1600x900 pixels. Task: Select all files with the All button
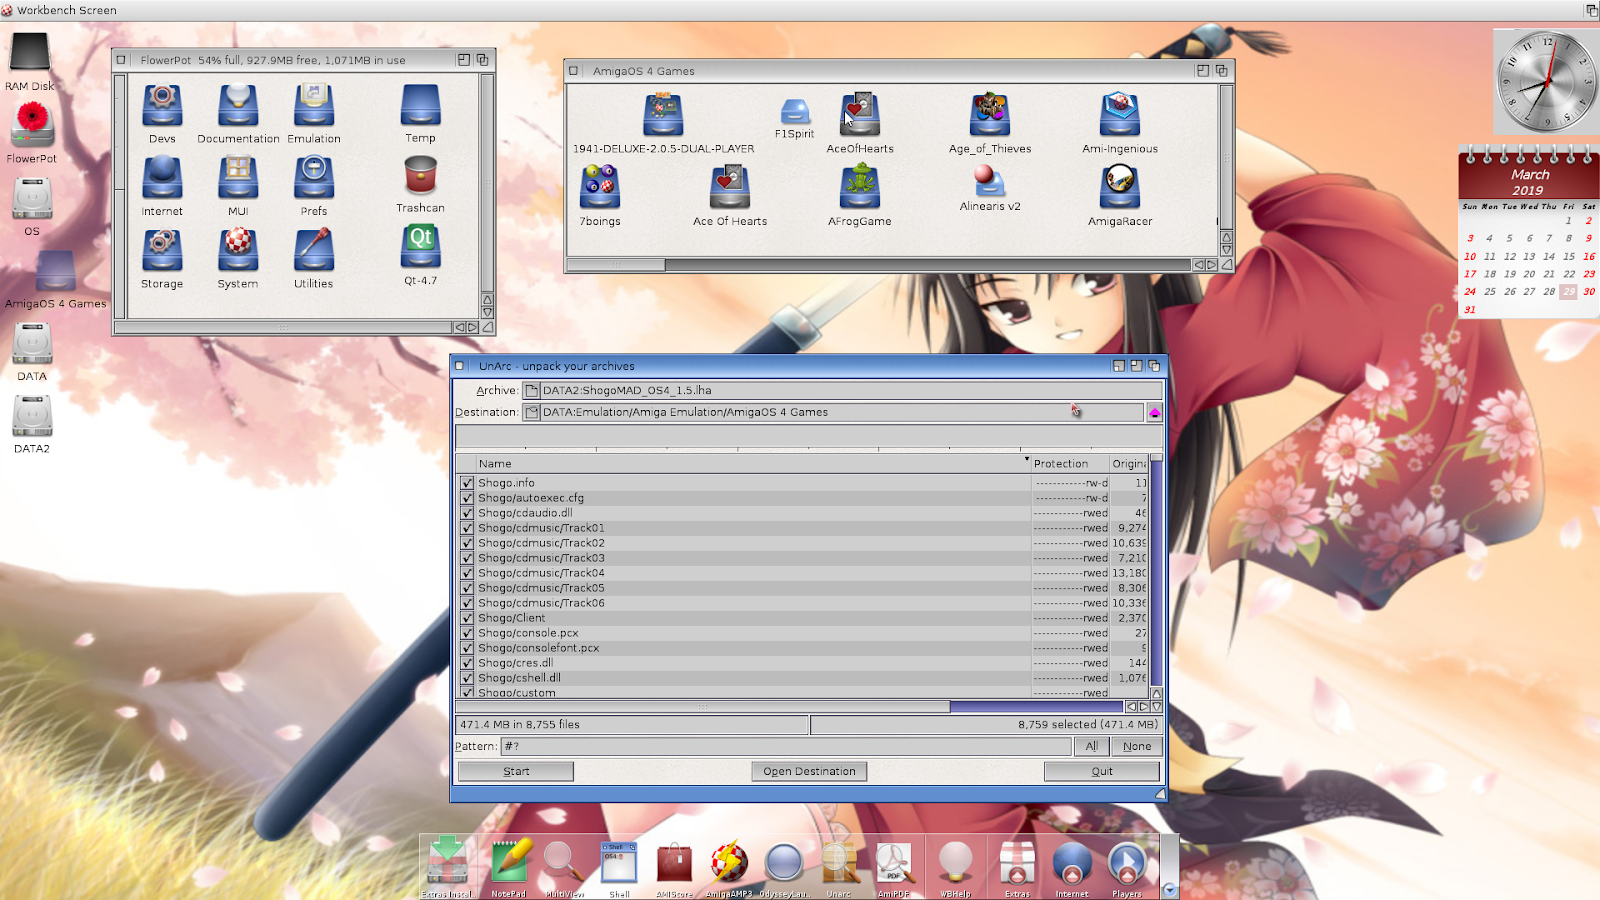click(1091, 746)
